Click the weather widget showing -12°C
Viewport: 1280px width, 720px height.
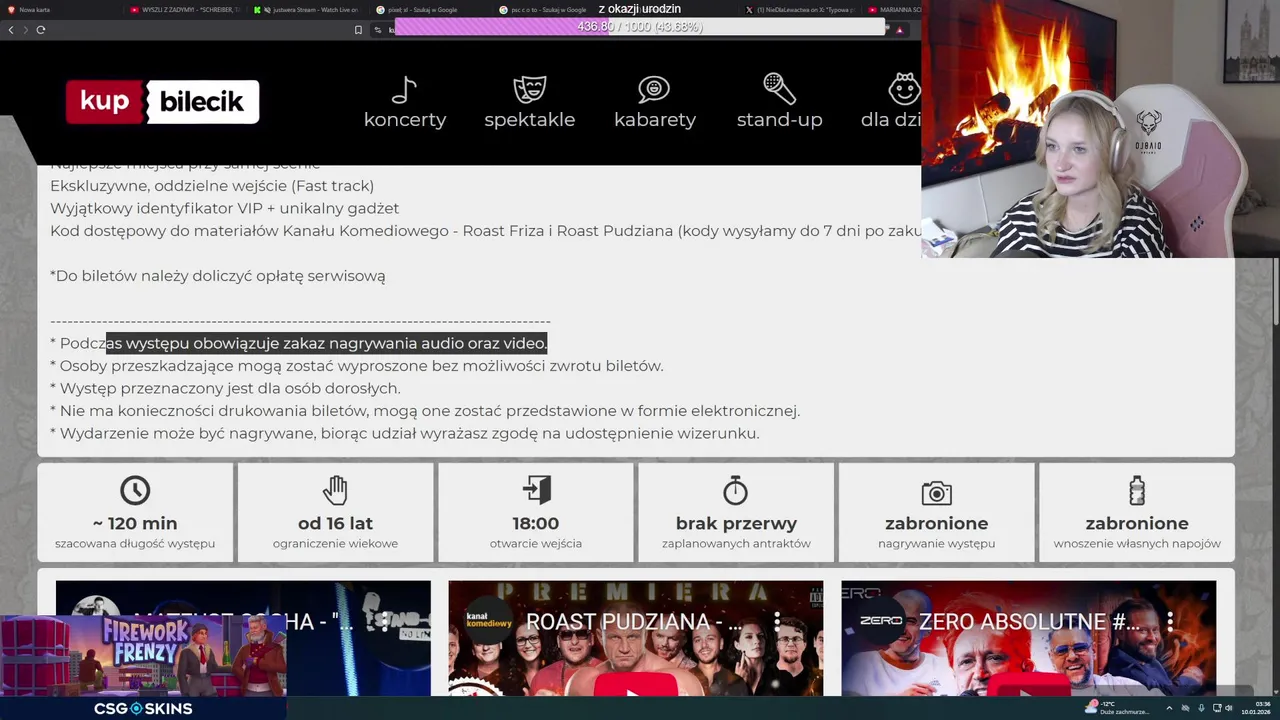pos(1117,707)
